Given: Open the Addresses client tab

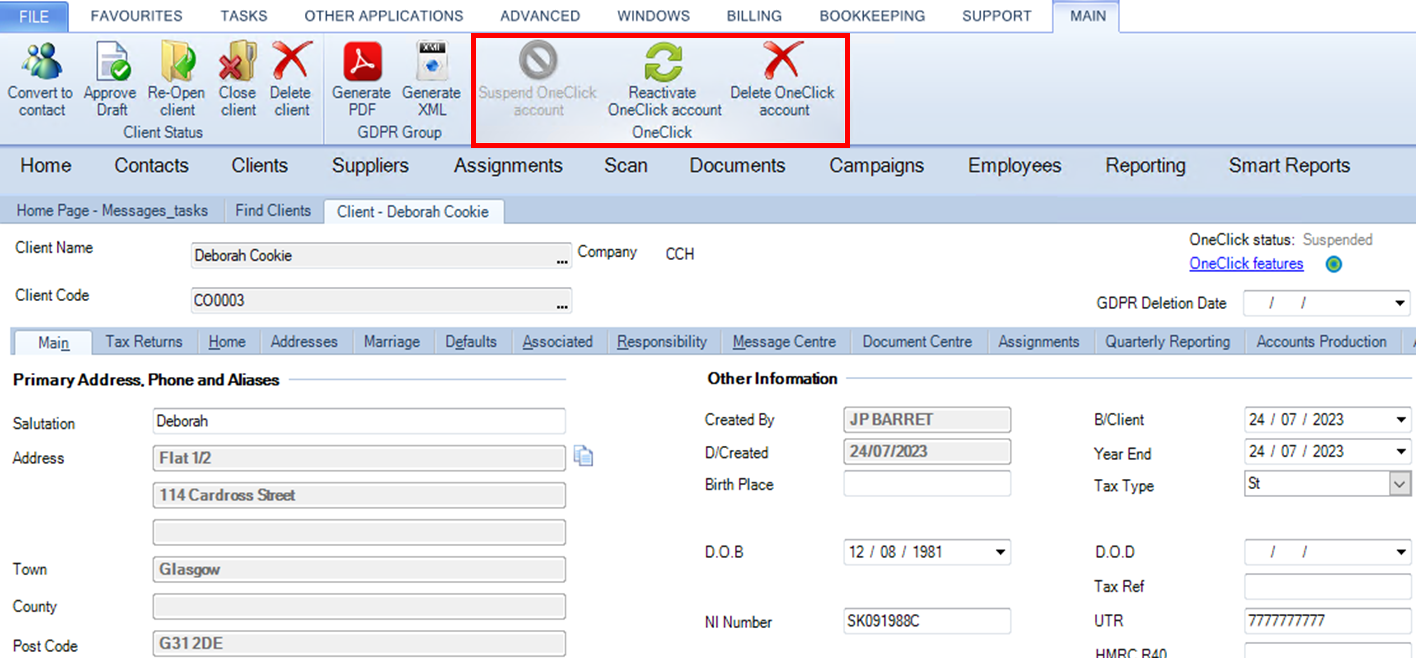Looking at the screenshot, I should click(304, 342).
